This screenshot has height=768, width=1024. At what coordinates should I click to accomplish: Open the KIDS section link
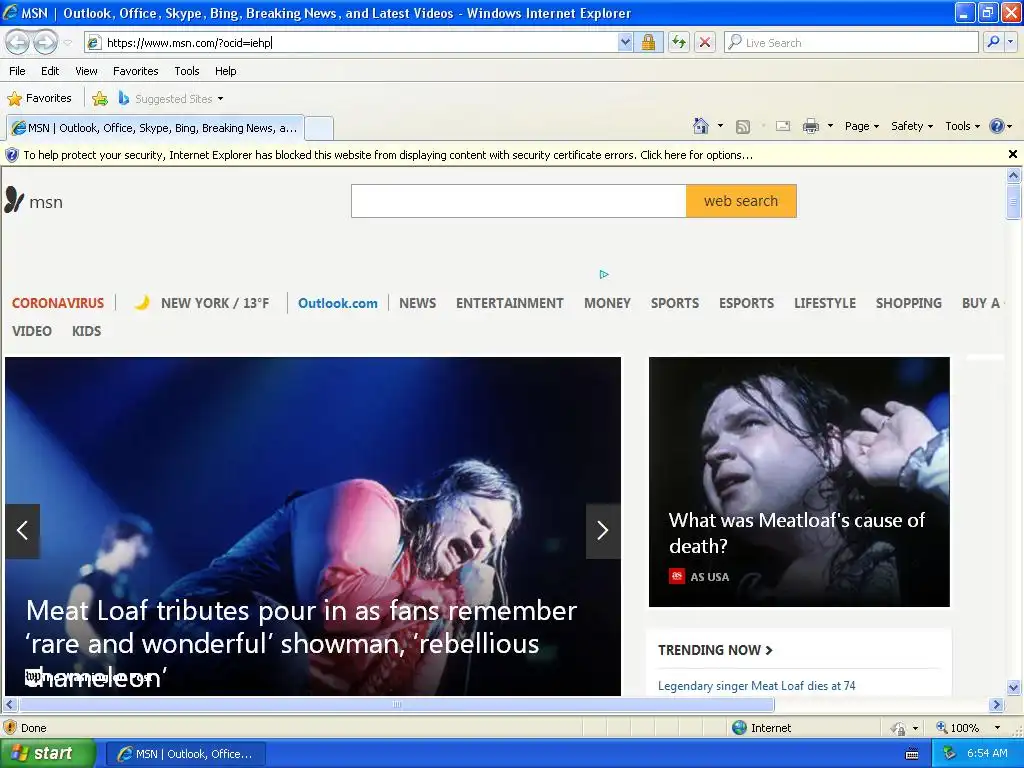86,331
